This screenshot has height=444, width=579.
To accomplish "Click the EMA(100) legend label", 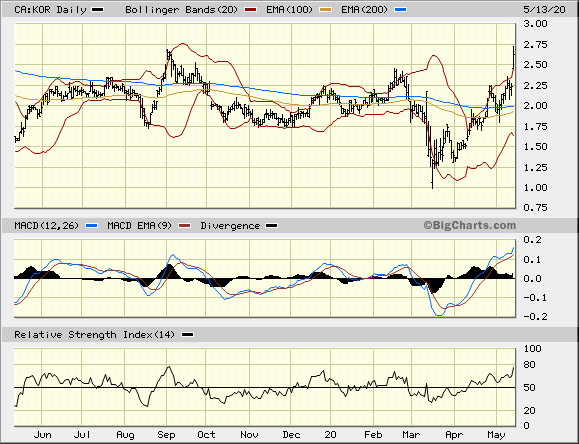I will 289,10.
